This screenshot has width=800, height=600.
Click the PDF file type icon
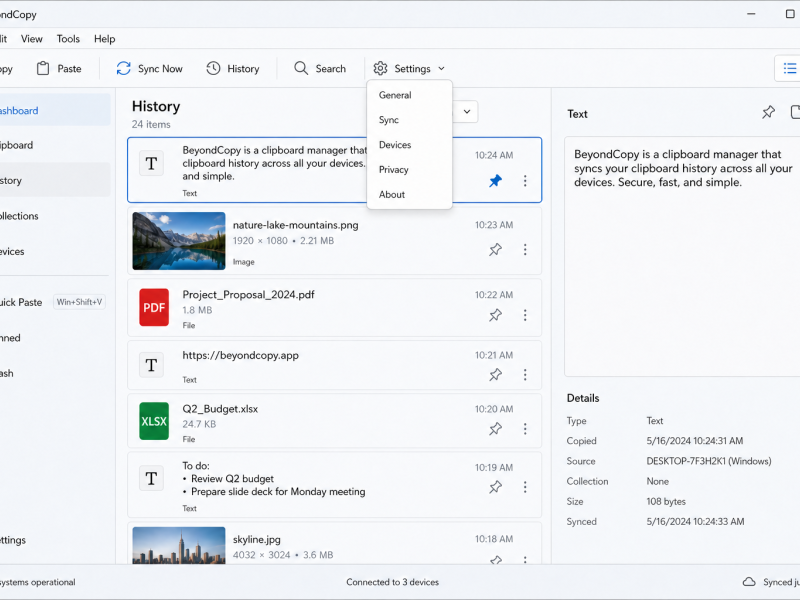click(154, 307)
